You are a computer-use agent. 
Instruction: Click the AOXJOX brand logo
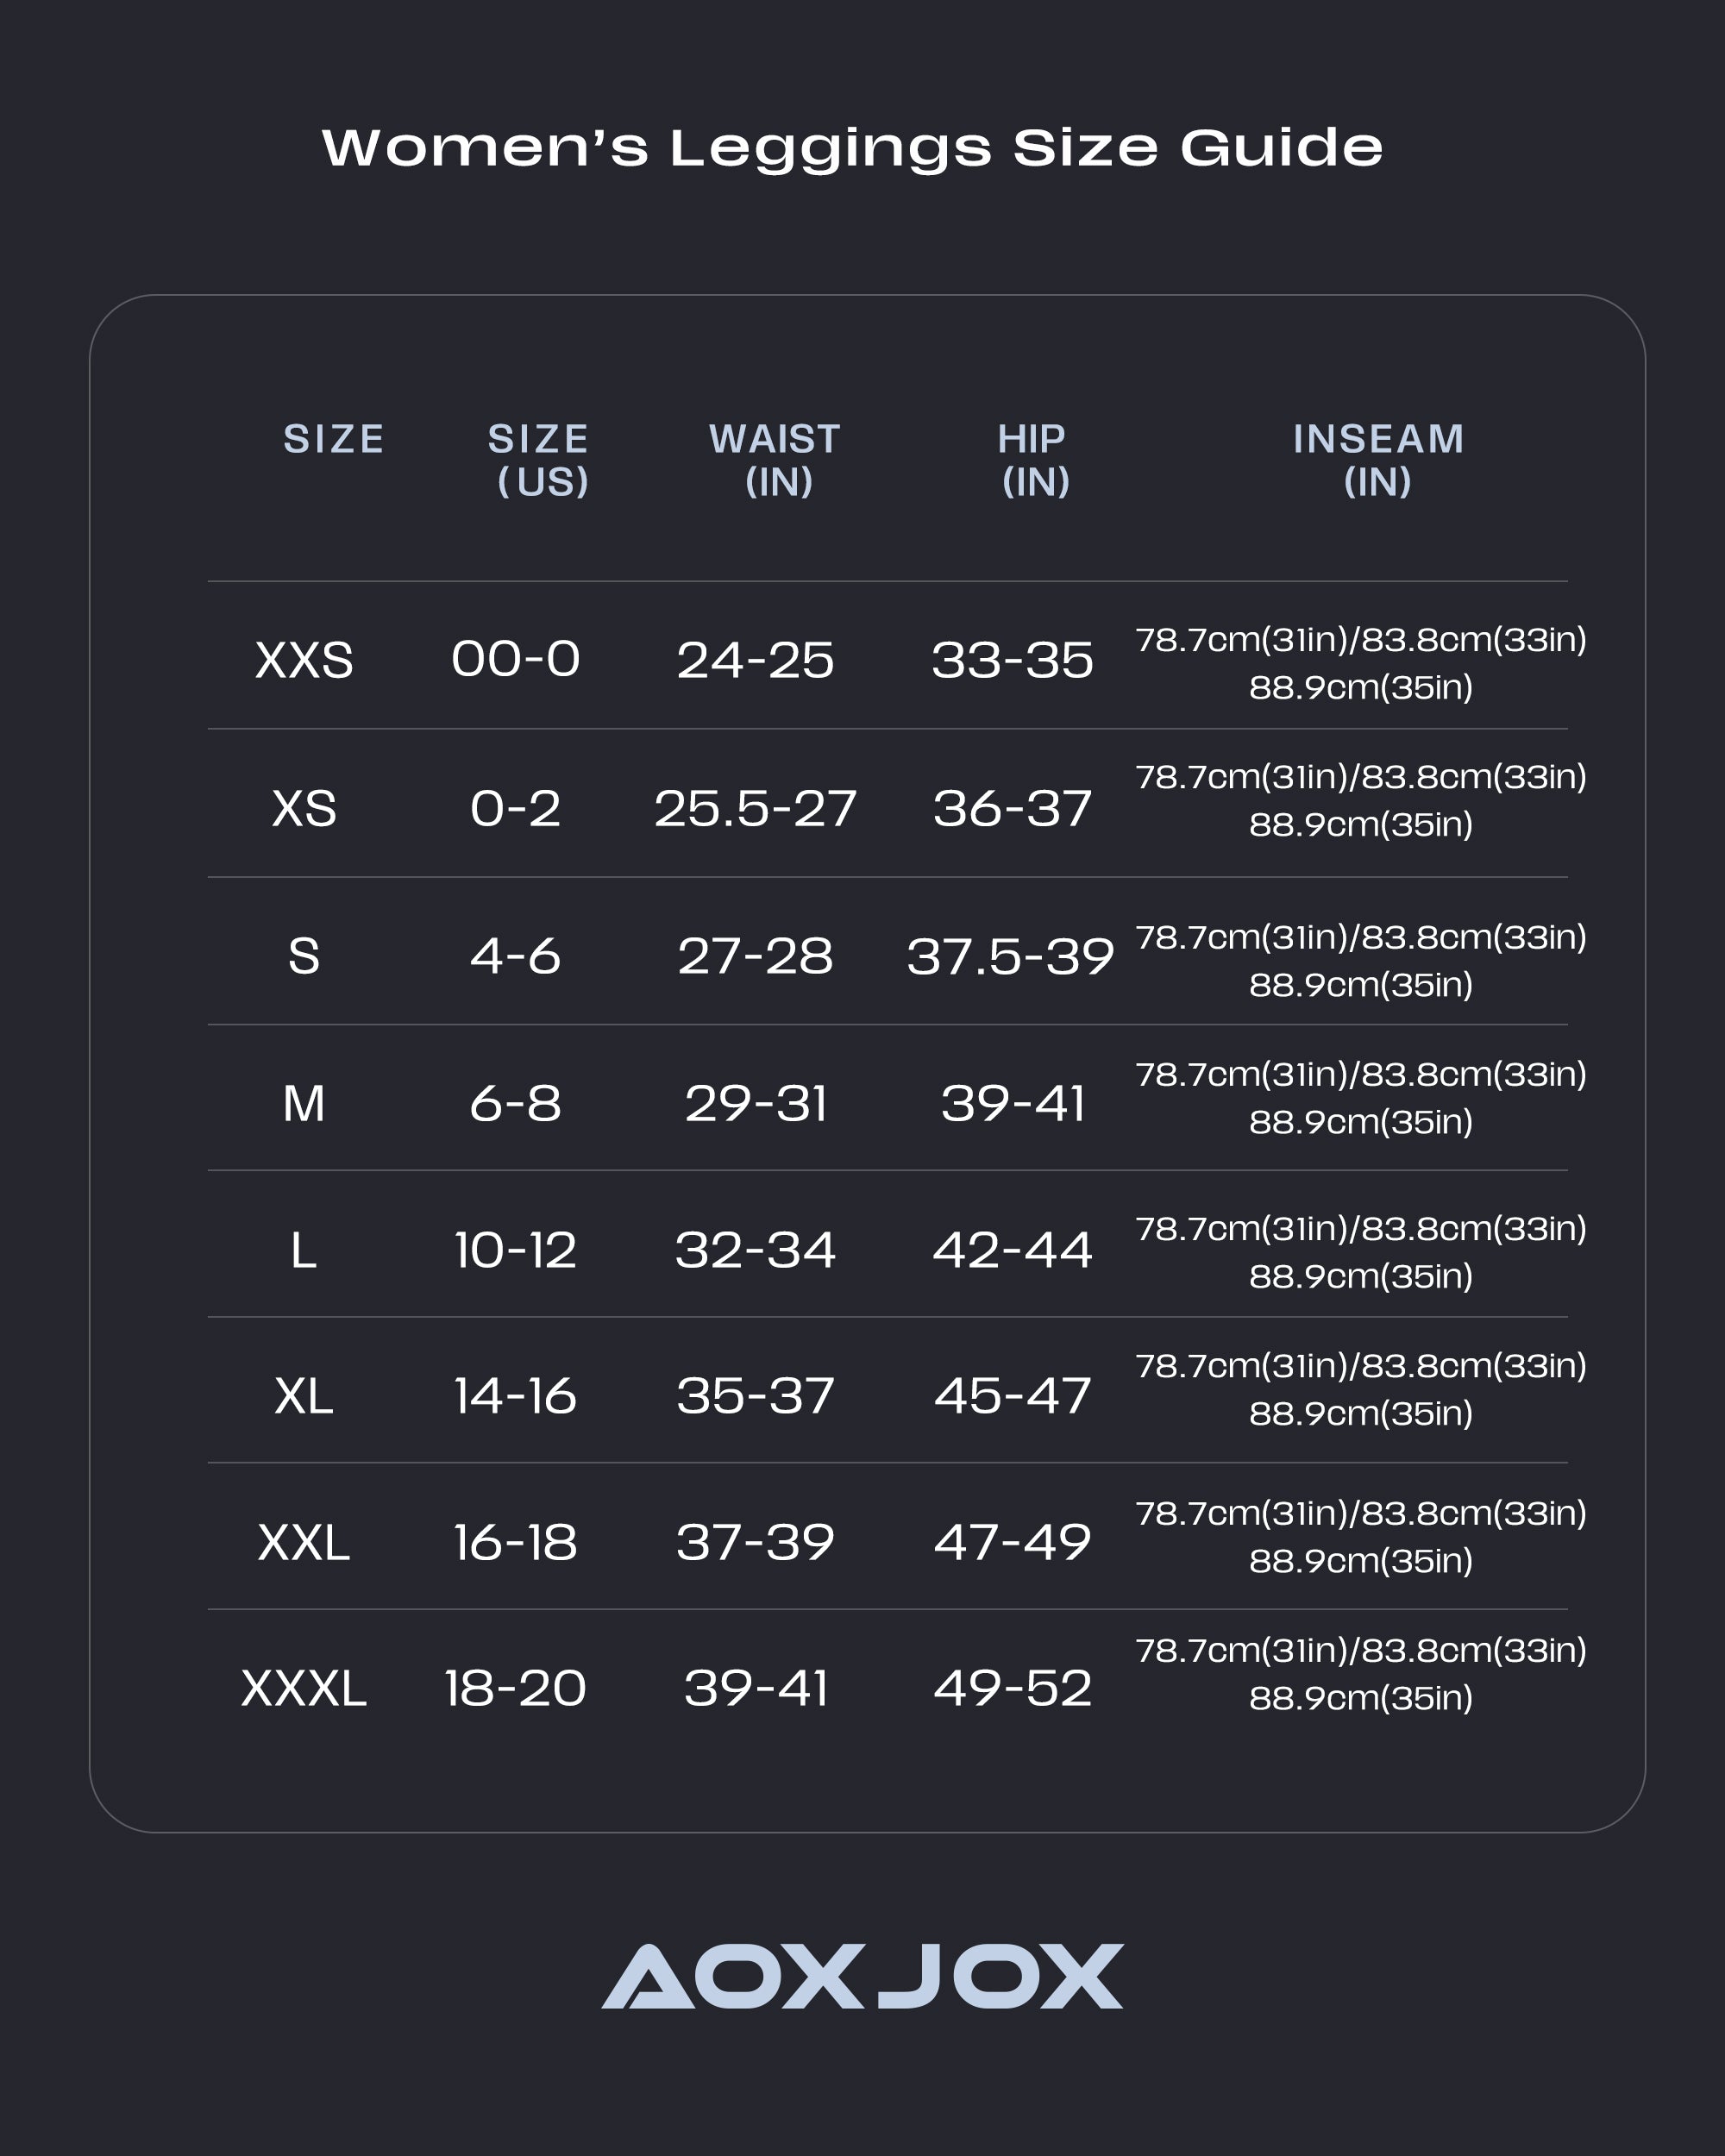pyautogui.click(x=862, y=1977)
